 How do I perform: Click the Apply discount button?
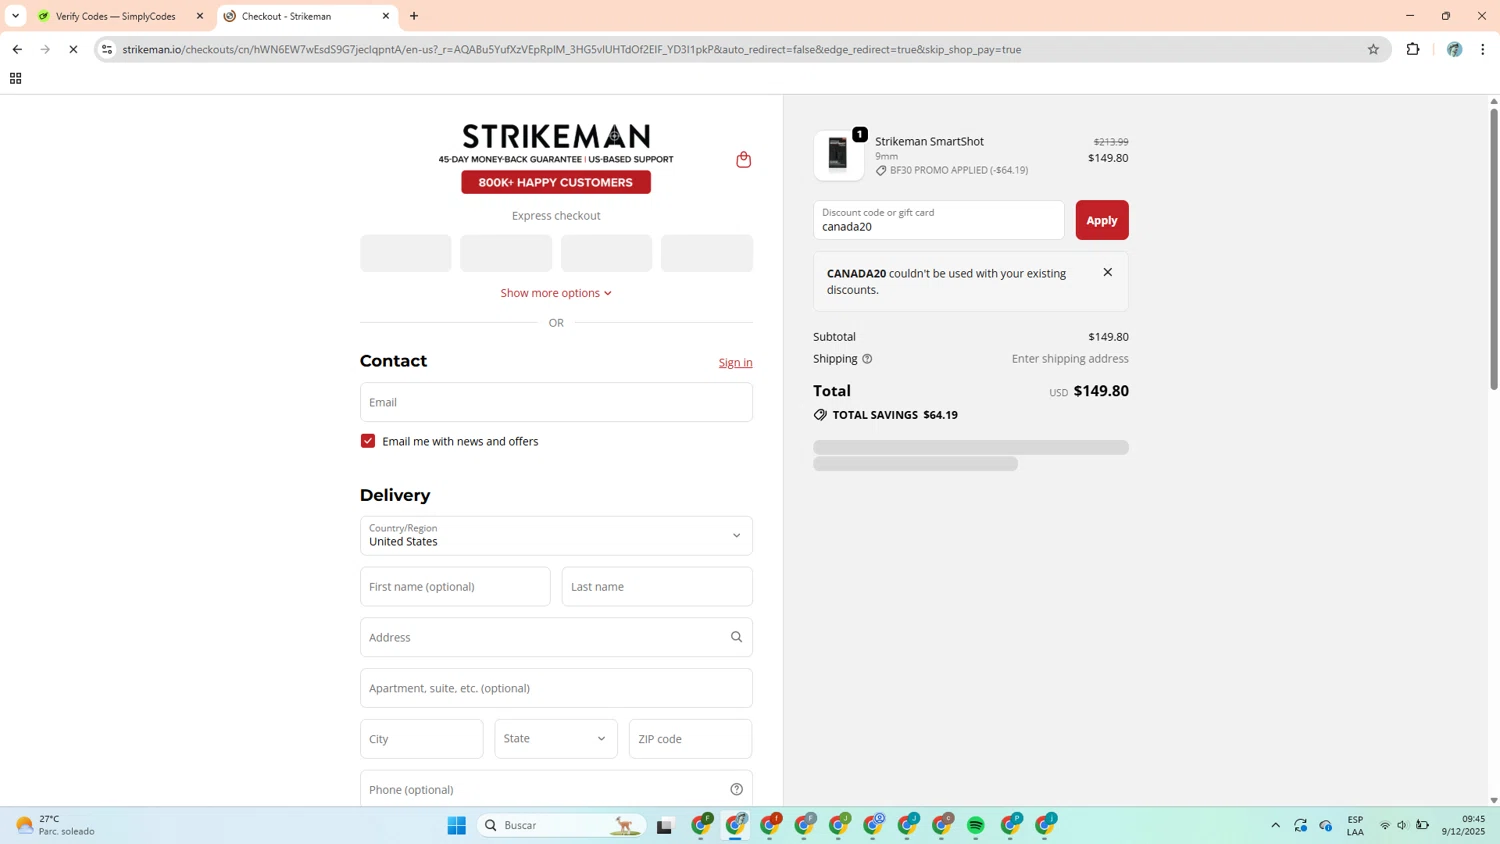coord(1102,220)
